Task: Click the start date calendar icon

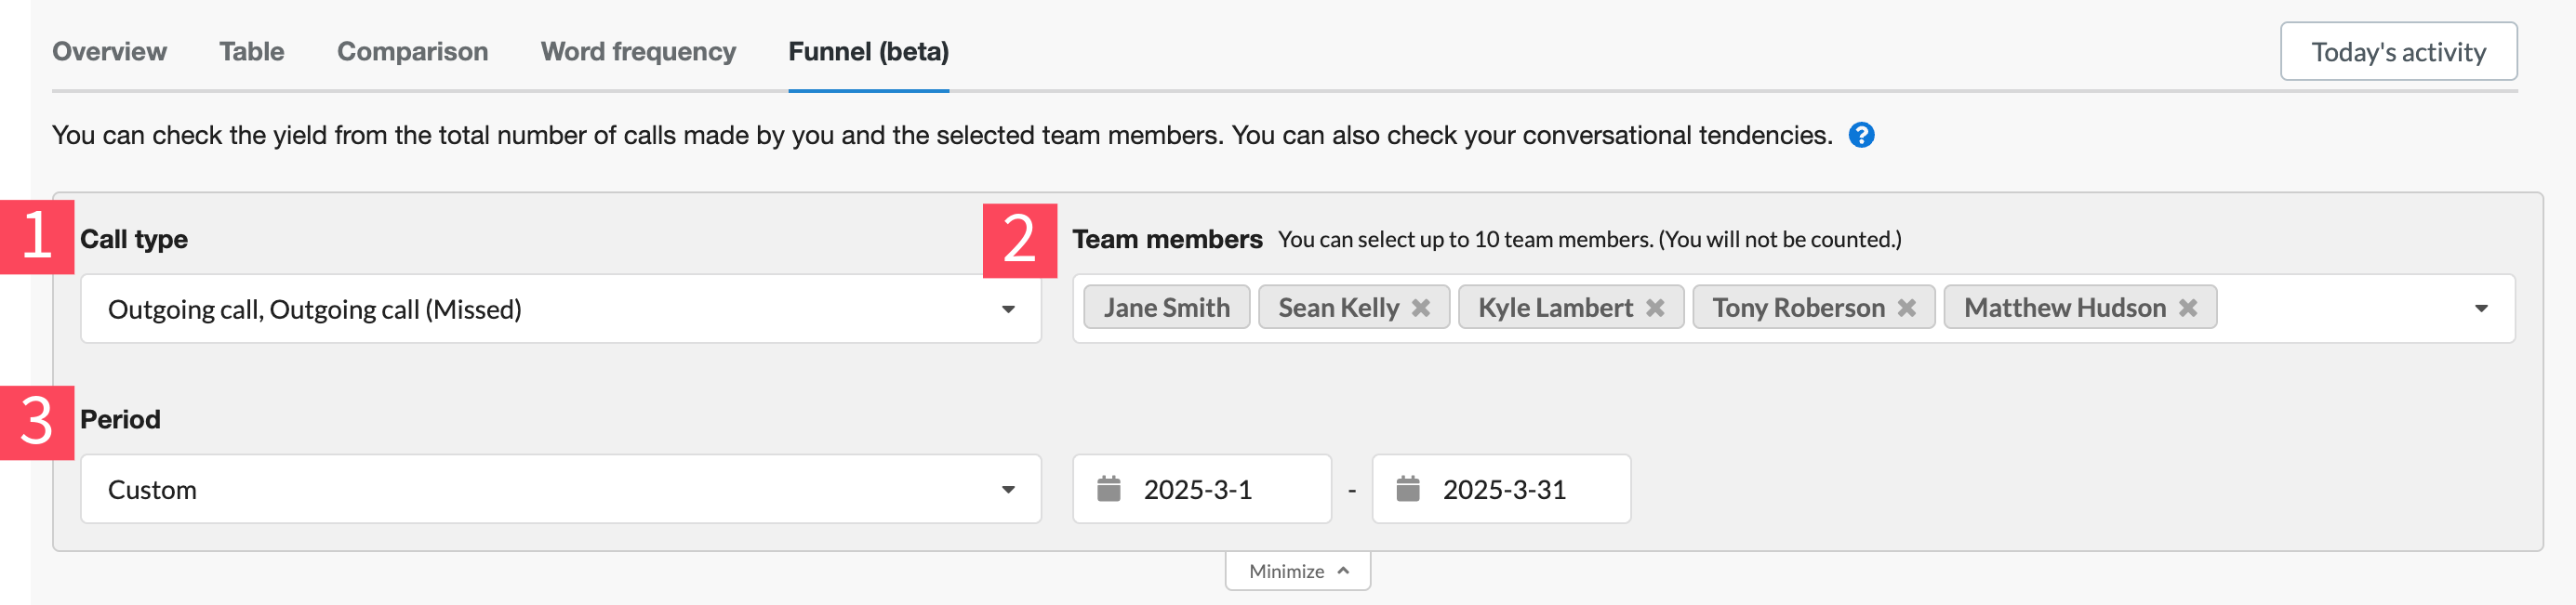Action: pos(1109,489)
